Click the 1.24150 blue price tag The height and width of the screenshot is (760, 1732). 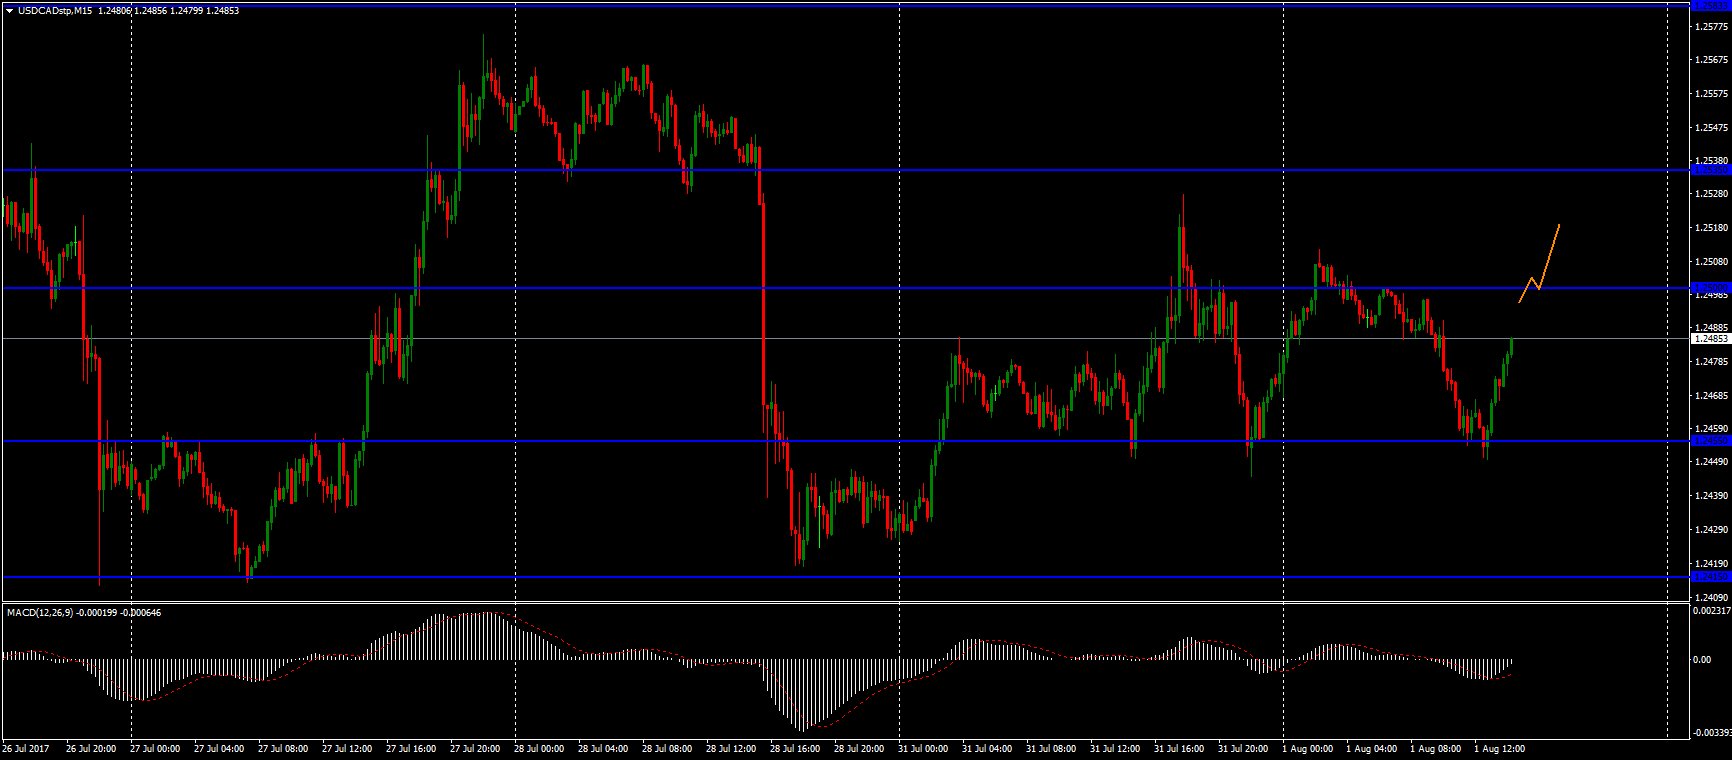pos(1710,577)
